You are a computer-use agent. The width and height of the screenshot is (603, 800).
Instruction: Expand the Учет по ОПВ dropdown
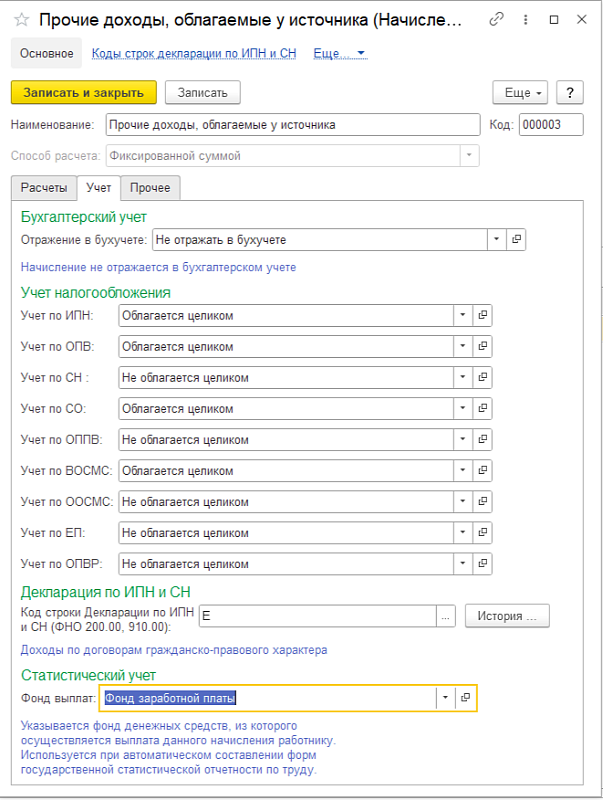462,347
